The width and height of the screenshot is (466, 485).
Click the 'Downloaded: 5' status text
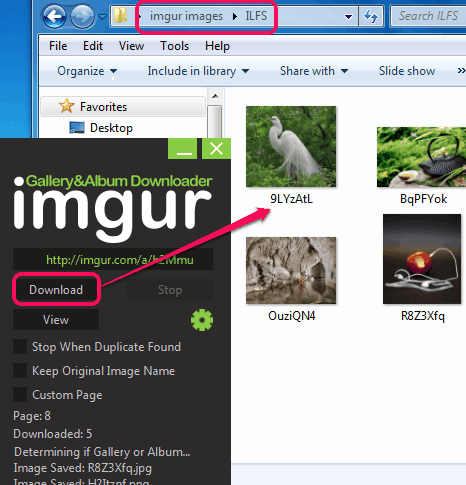pyautogui.click(x=53, y=434)
